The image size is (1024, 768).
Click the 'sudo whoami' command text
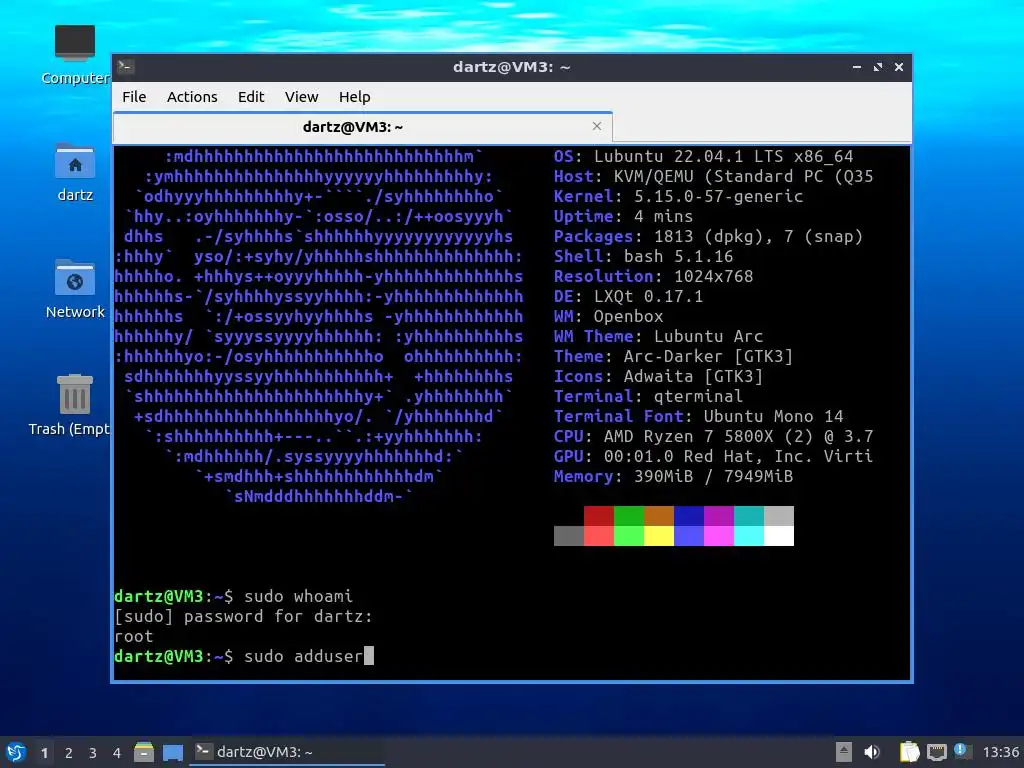298,596
